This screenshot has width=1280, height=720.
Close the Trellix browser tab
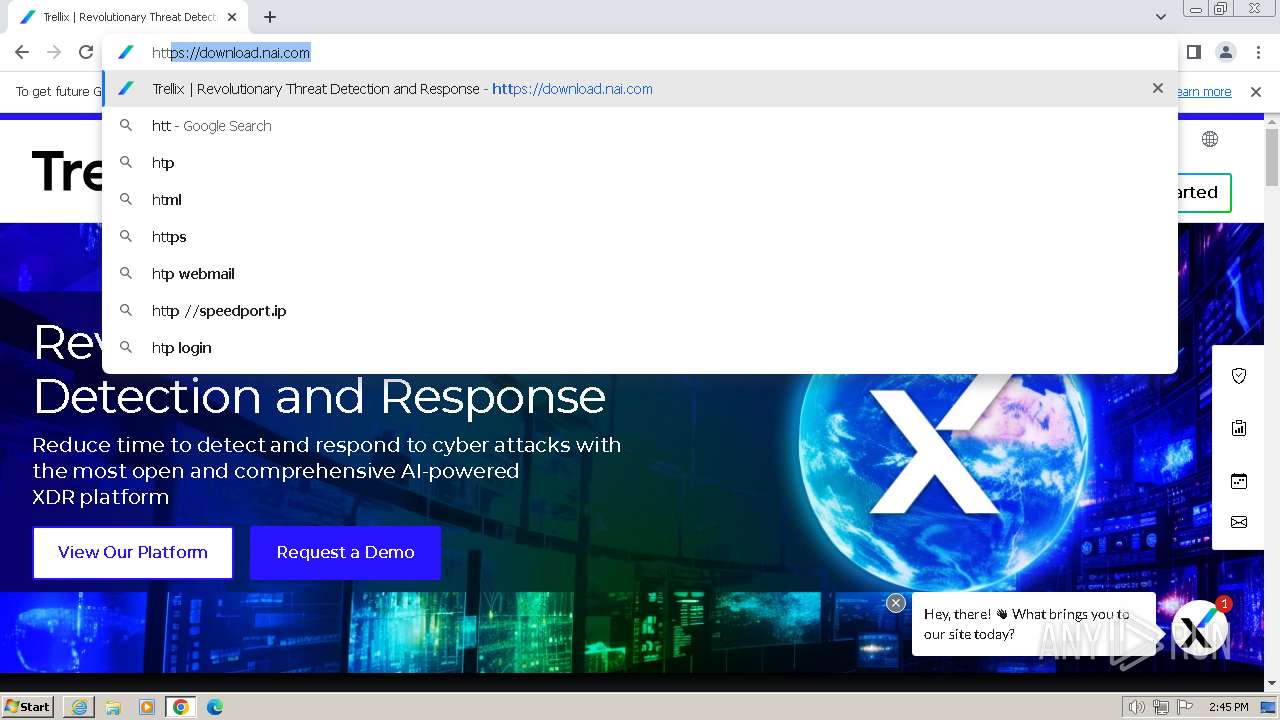[232, 17]
